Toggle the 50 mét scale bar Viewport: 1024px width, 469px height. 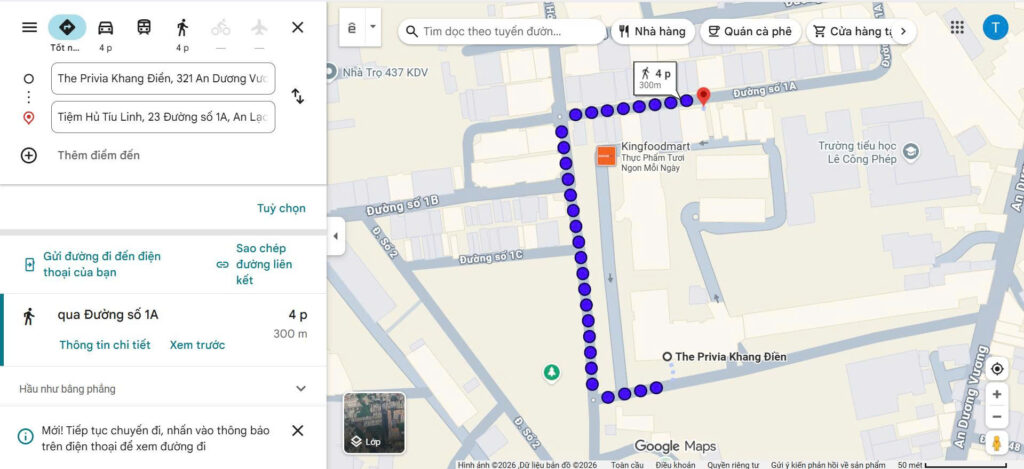click(952, 465)
